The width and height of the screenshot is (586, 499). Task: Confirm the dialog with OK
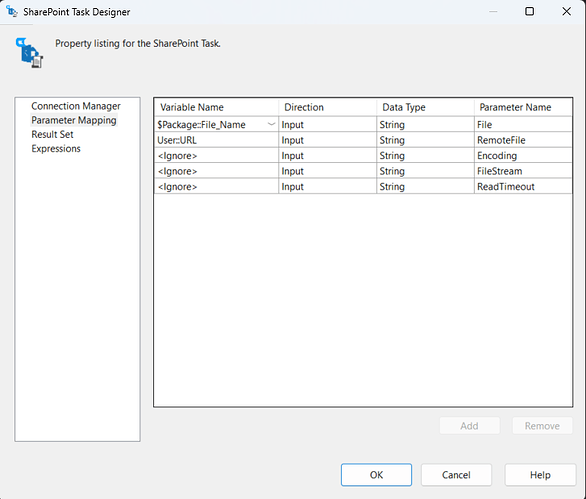(x=376, y=475)
